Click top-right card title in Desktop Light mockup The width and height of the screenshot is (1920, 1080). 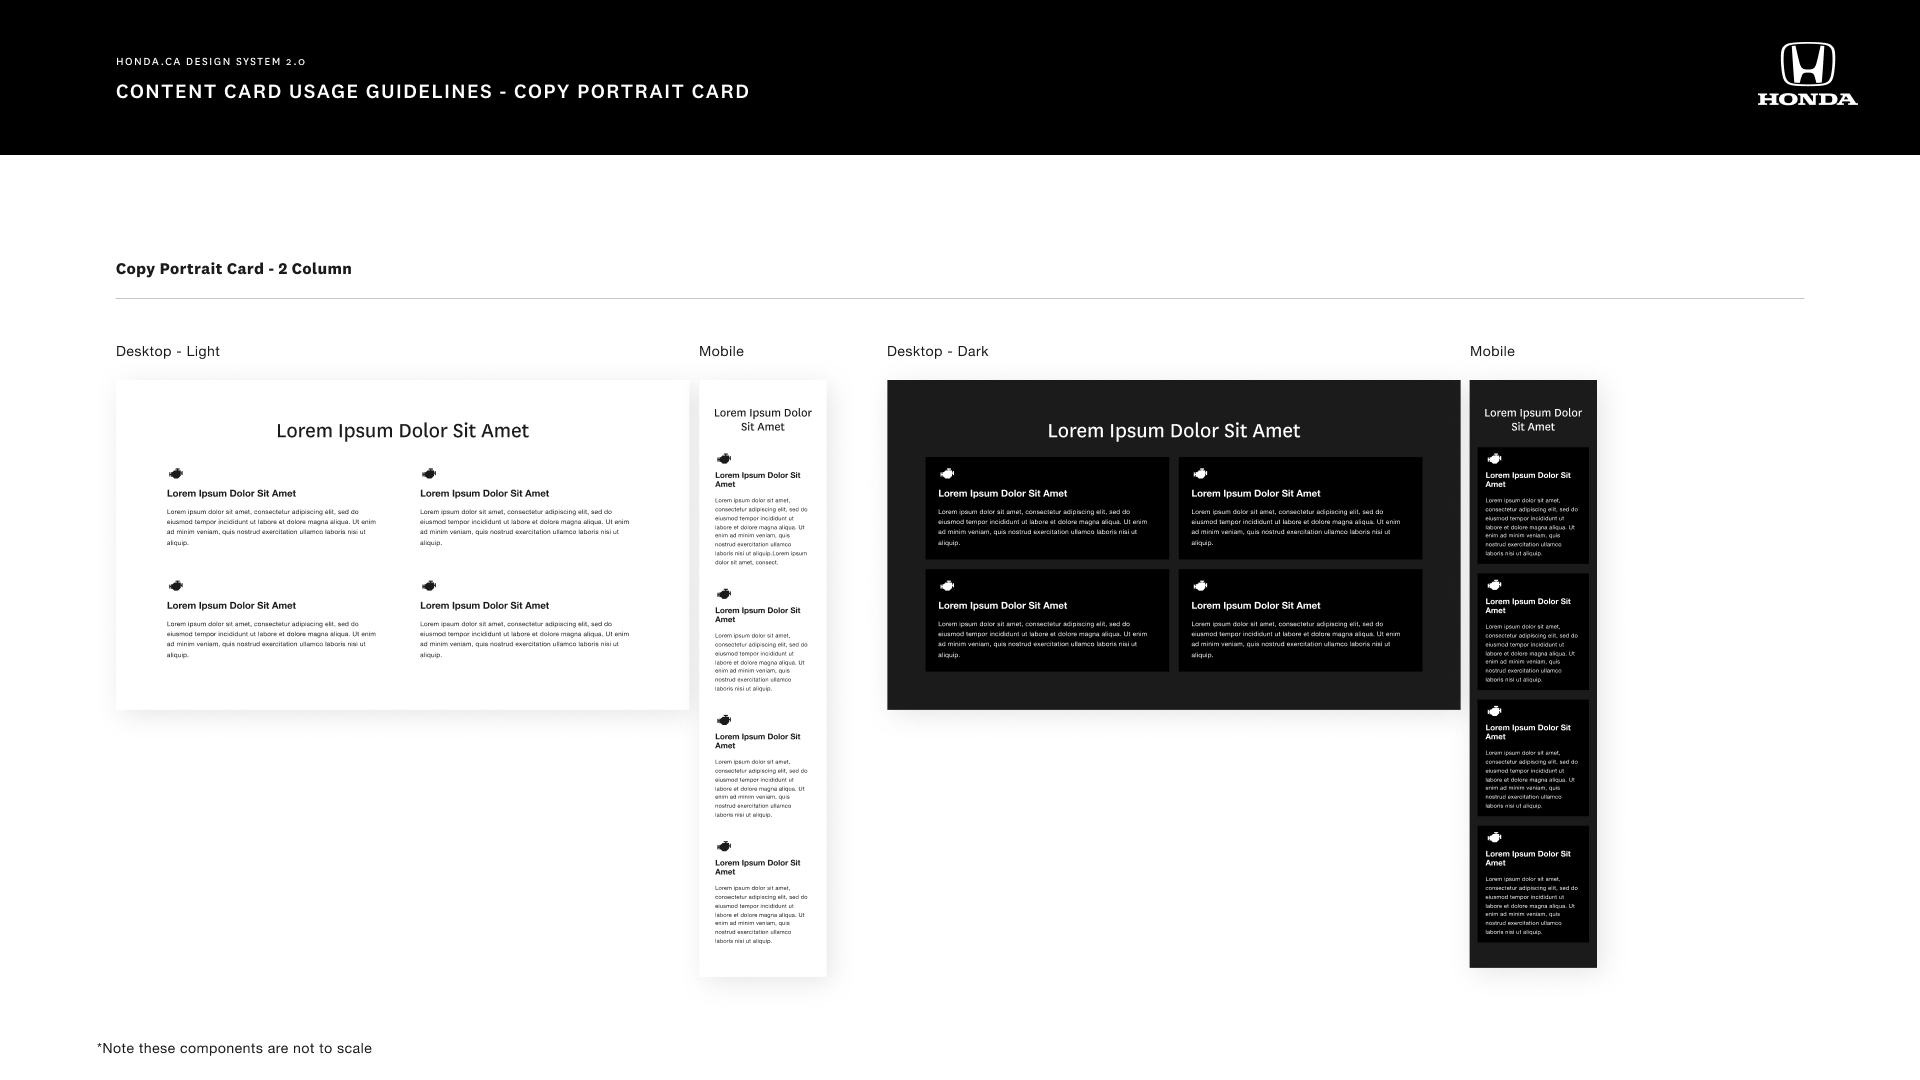485,493
